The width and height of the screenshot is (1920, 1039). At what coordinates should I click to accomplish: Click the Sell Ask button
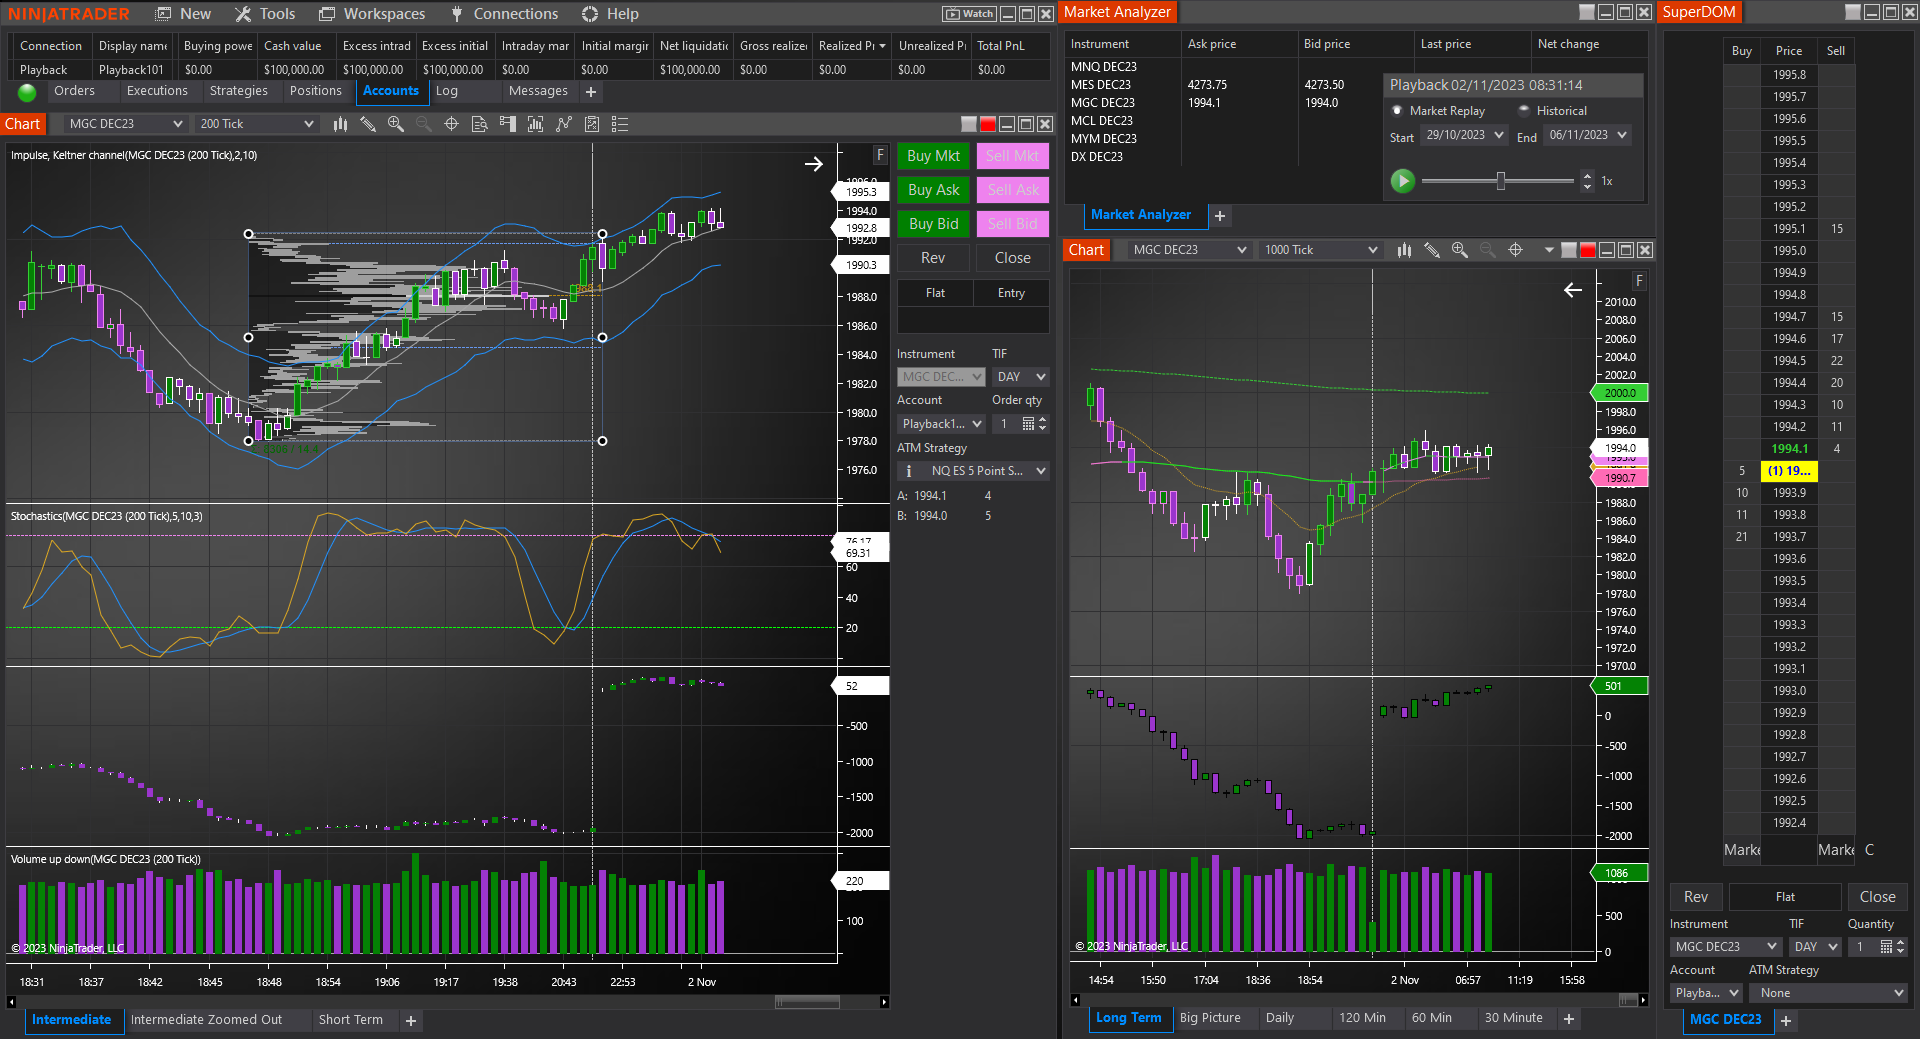[1012, 190]
